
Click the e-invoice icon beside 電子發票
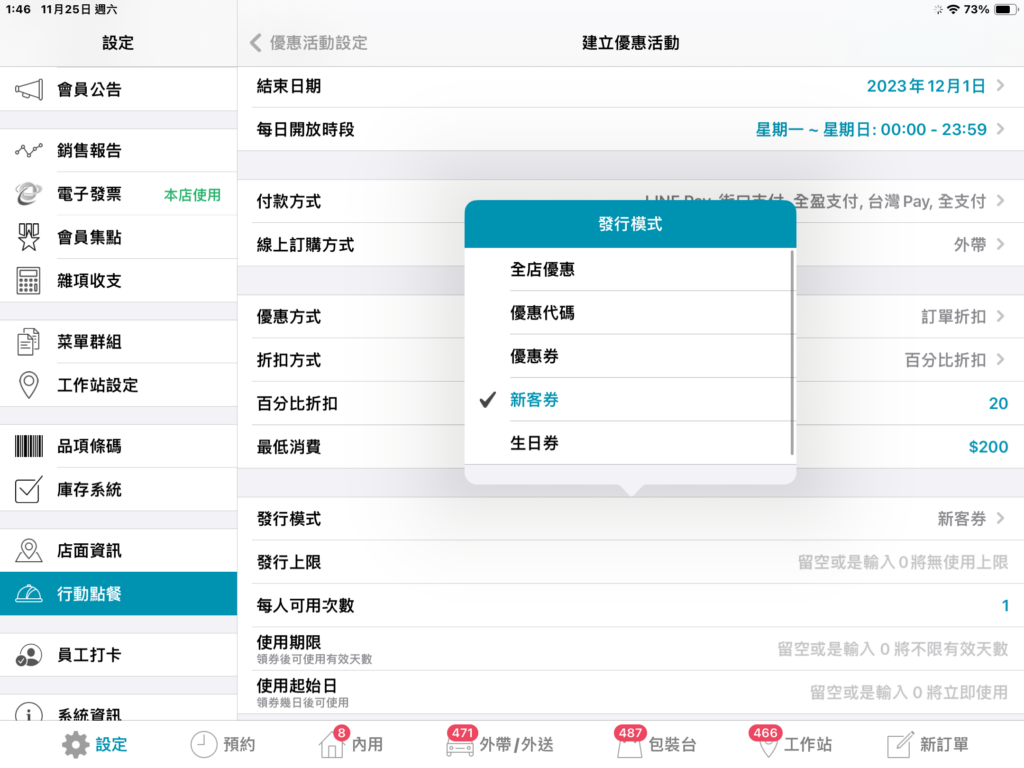[29, 194]
